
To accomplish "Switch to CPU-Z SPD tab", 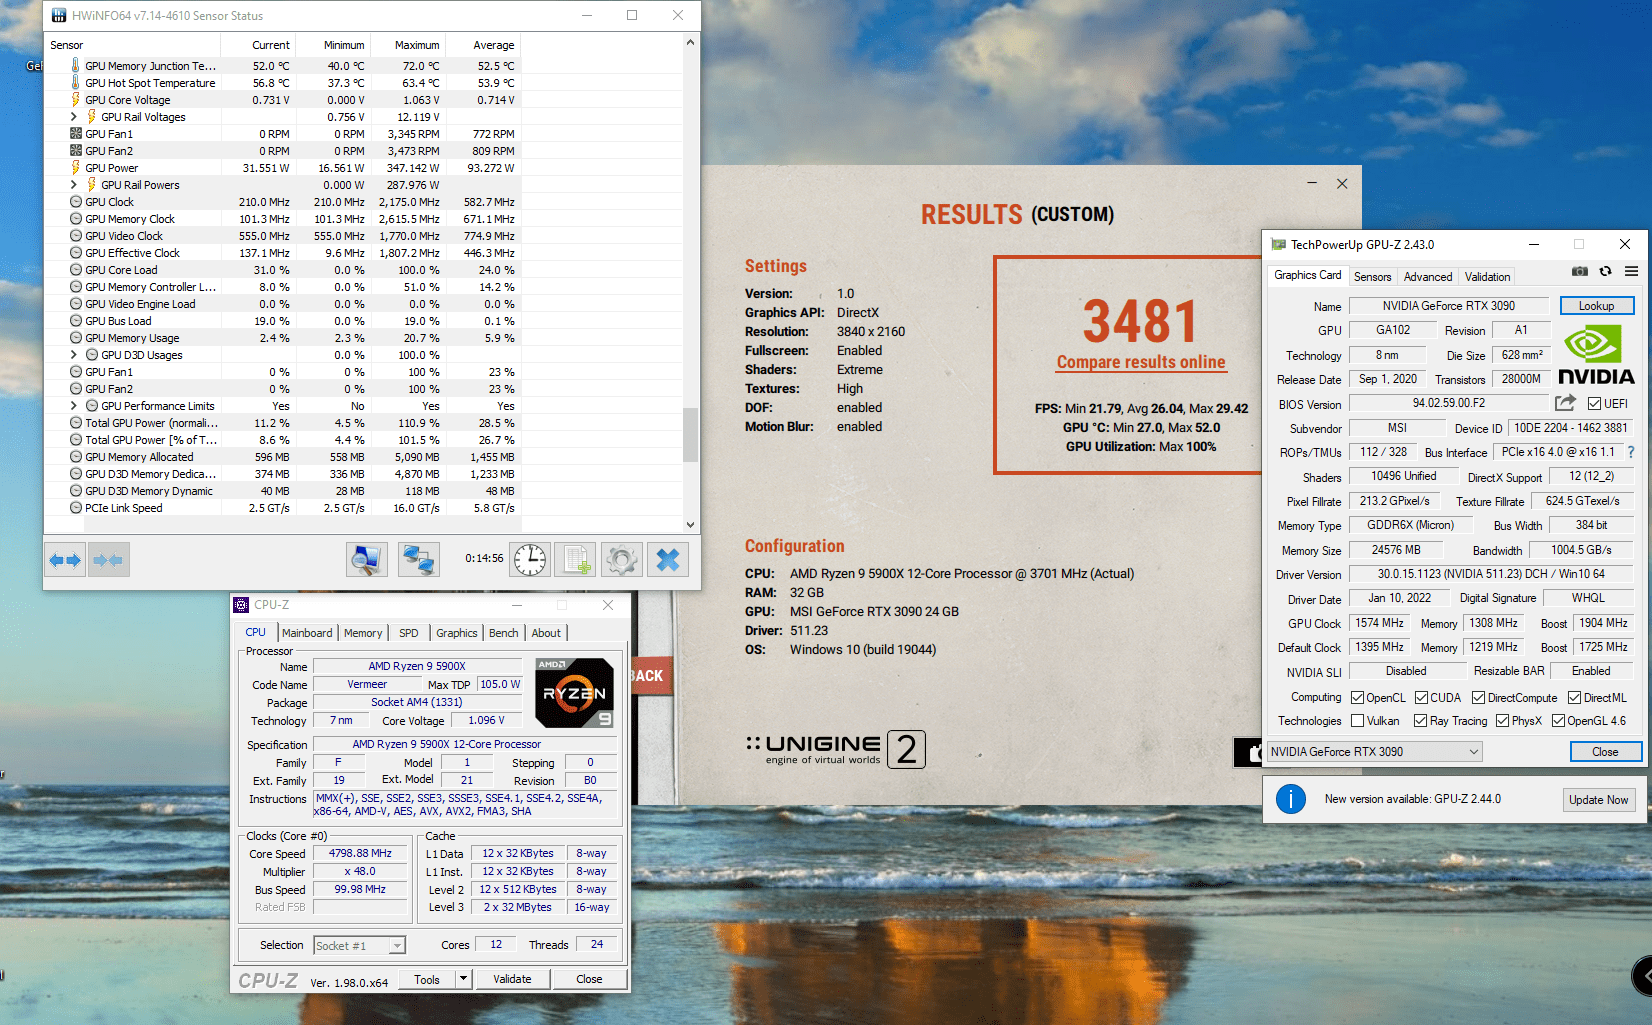I will [409, 633].
